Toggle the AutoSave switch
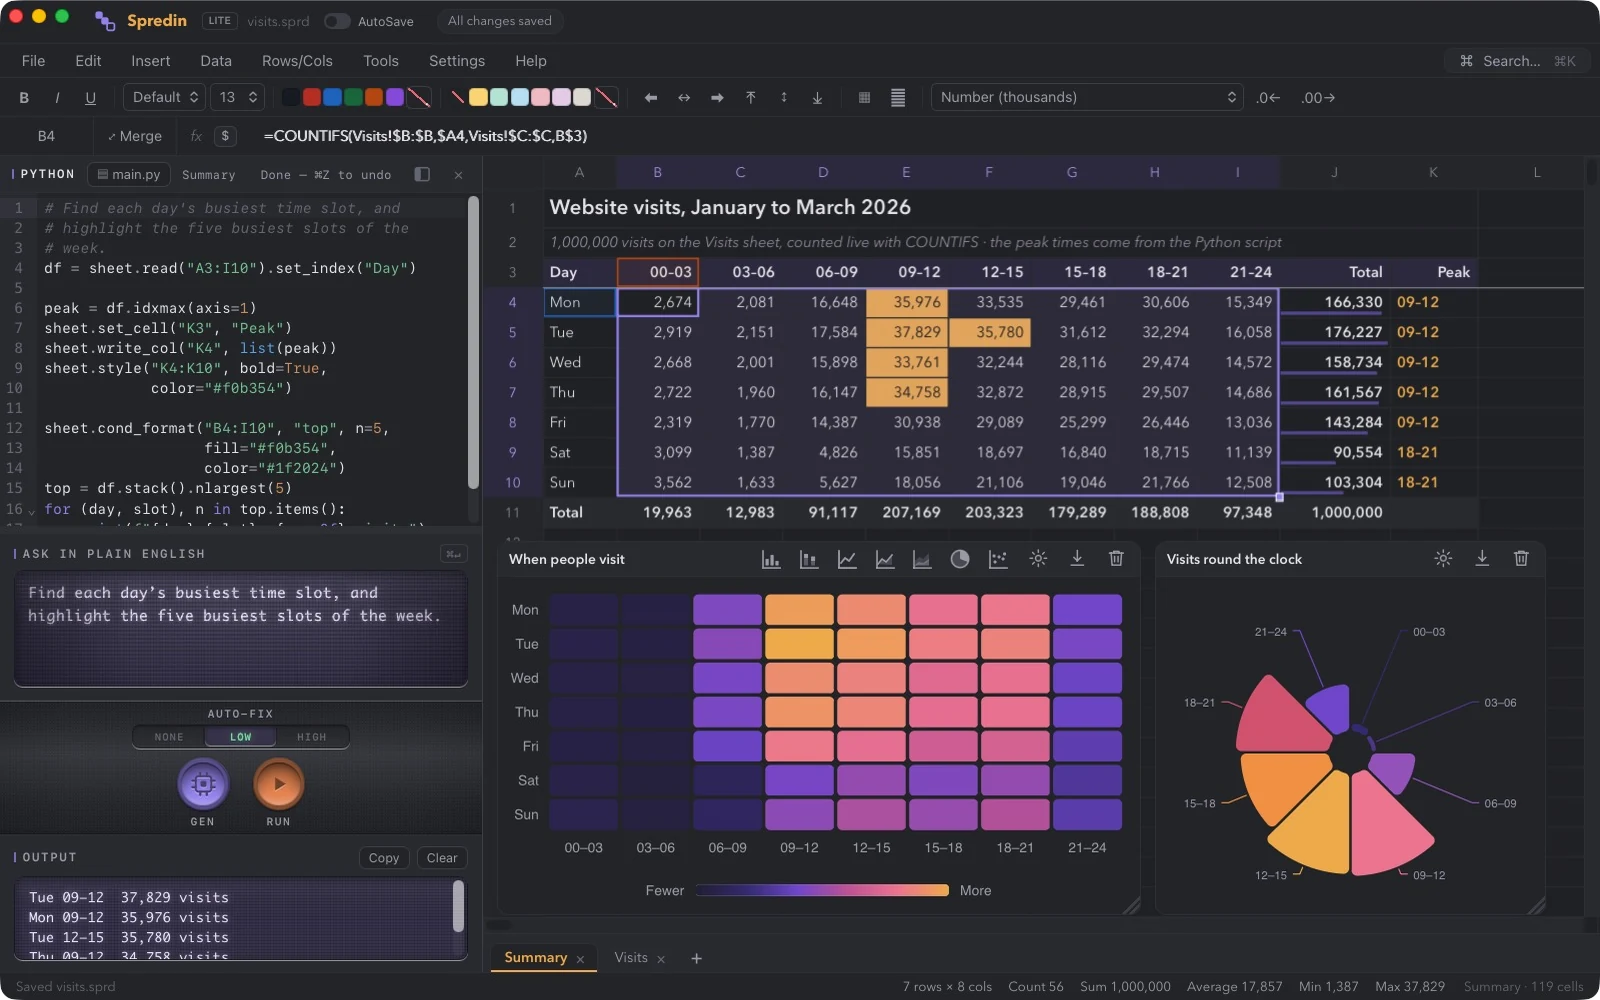The width and height of the screenshot is (1600, 1000). (337, 21)
